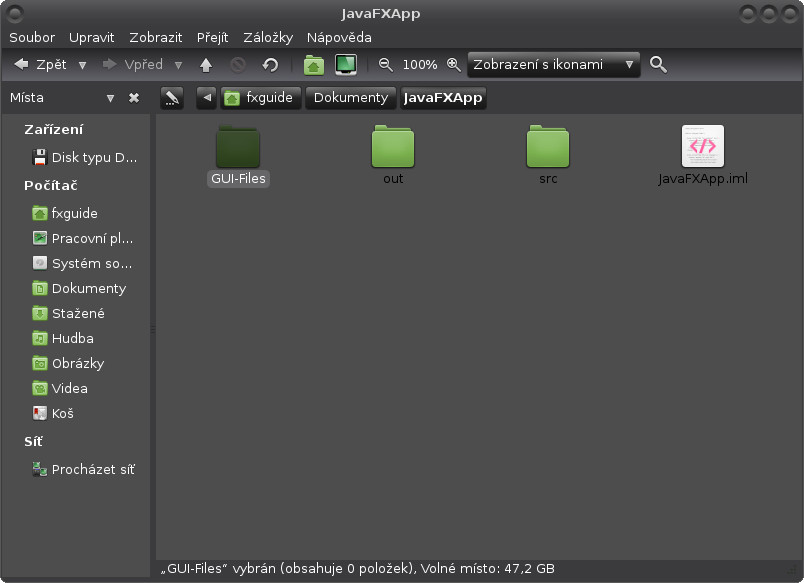
Task: Click the network browse icon
Action: [39, 469]
